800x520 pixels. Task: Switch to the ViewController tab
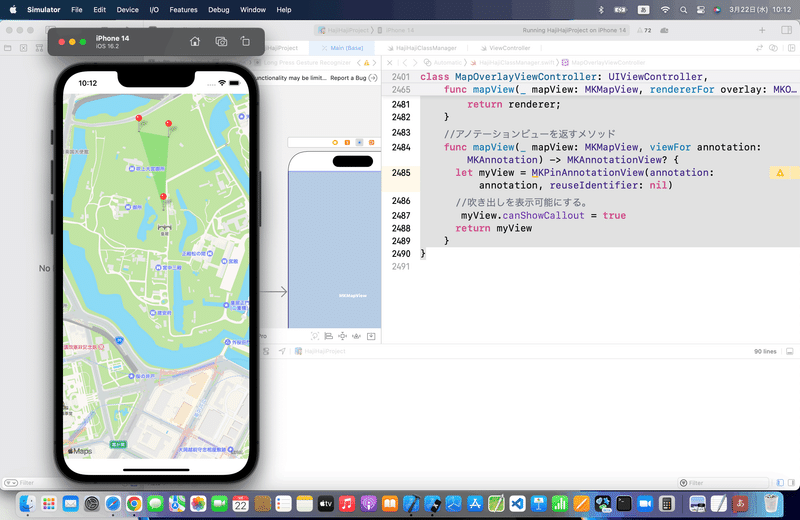505,48
